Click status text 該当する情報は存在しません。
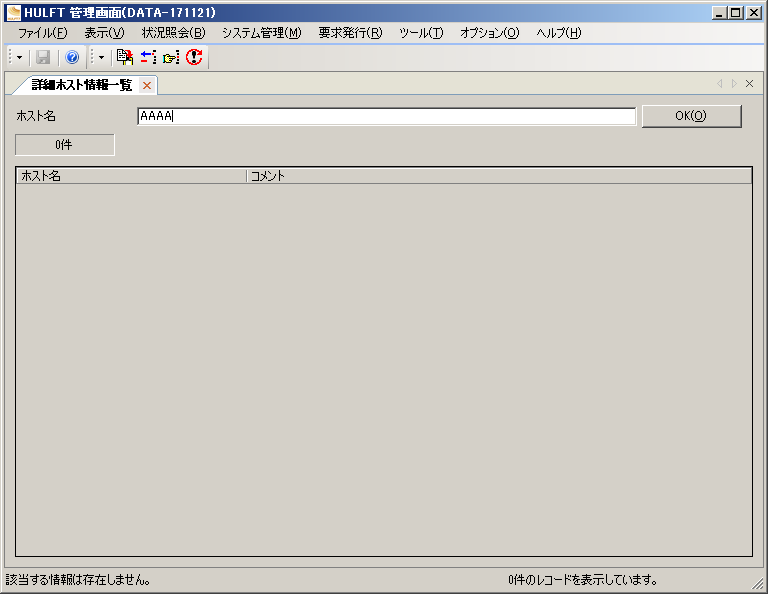Viewport: 768px width, 594px height. 78,580
